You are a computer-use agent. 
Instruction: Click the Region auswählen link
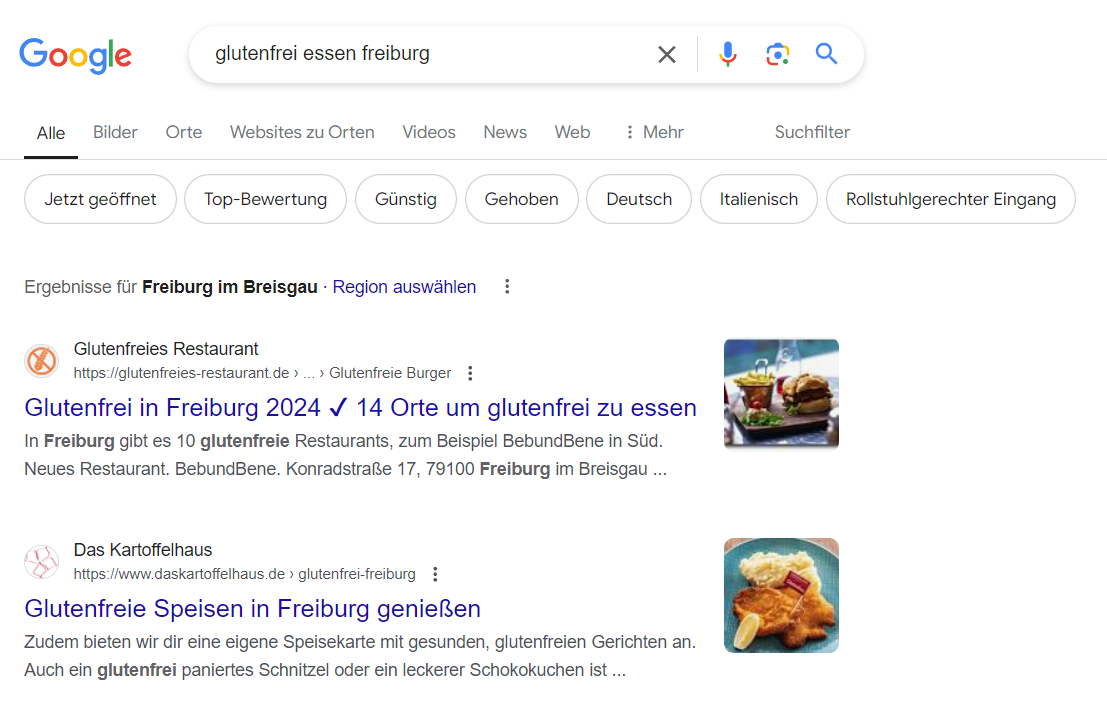[404, 287]
